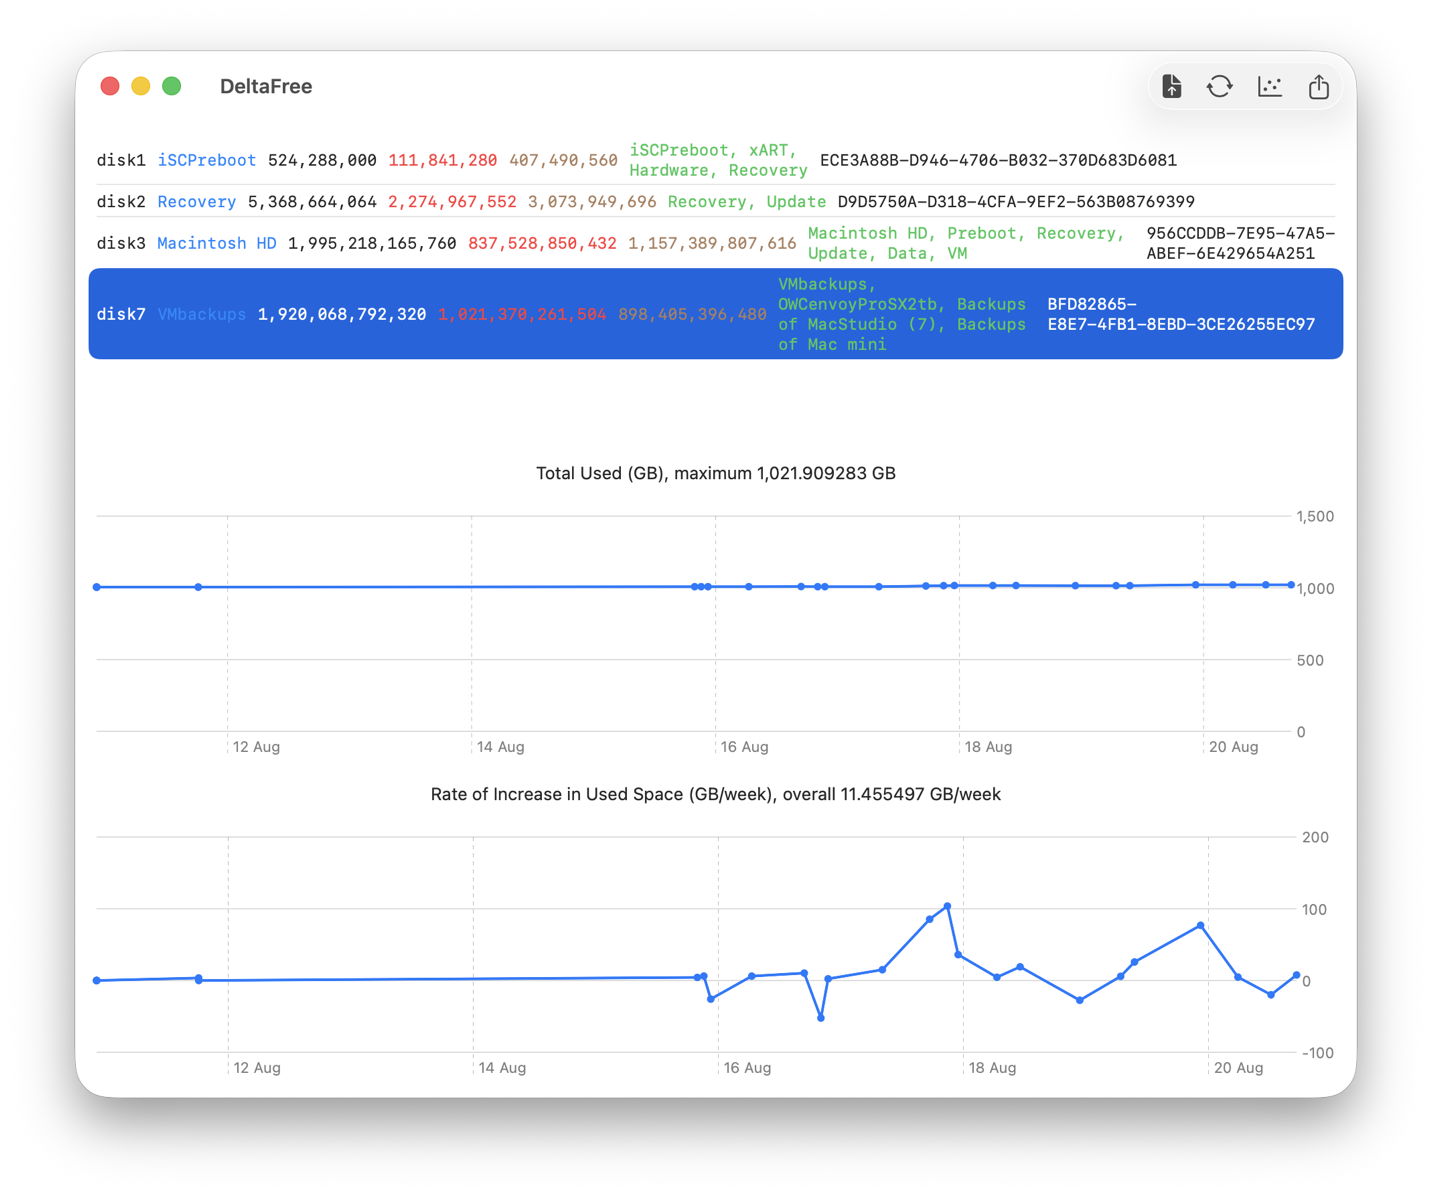Click the lowest dip point in rate chart
This screenshot has width=1432, height=1197.
[821, 1018]
